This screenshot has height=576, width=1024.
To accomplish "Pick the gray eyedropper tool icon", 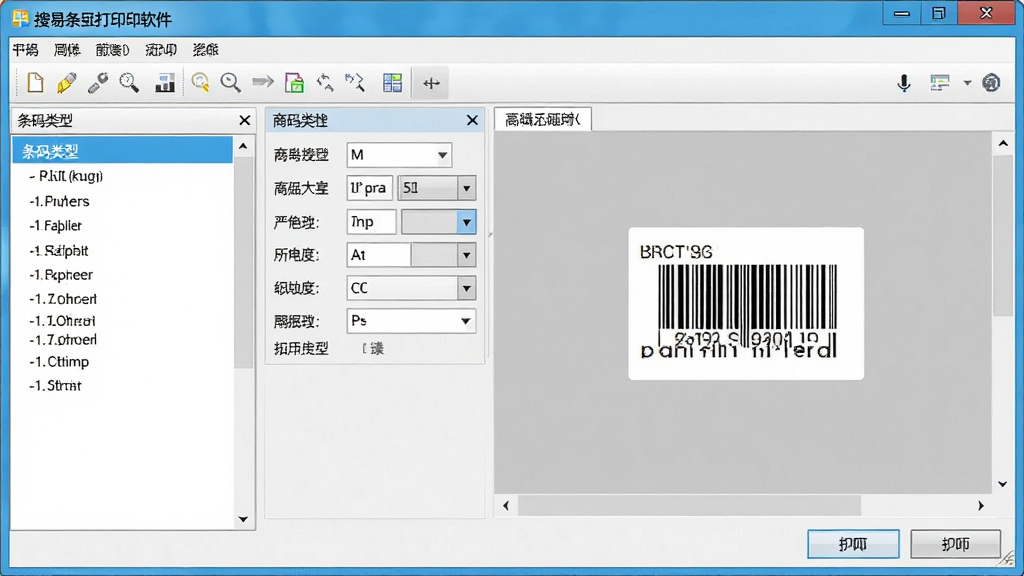I will coord(98,83).
